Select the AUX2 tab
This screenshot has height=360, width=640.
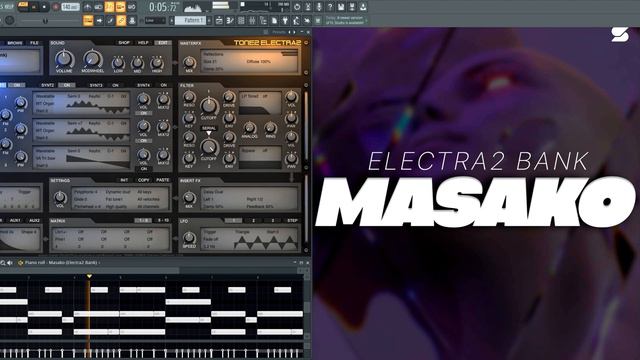tap(34, 220)
